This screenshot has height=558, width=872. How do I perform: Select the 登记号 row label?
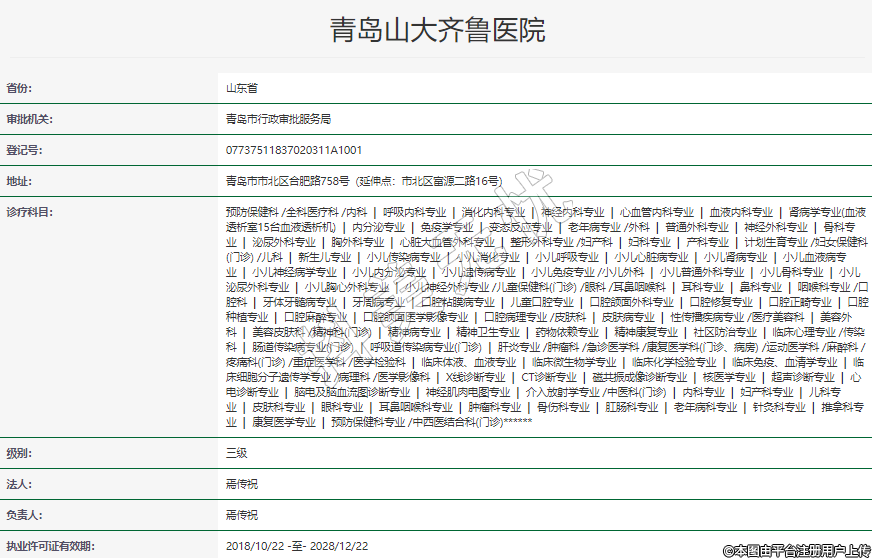click(24, 150)
